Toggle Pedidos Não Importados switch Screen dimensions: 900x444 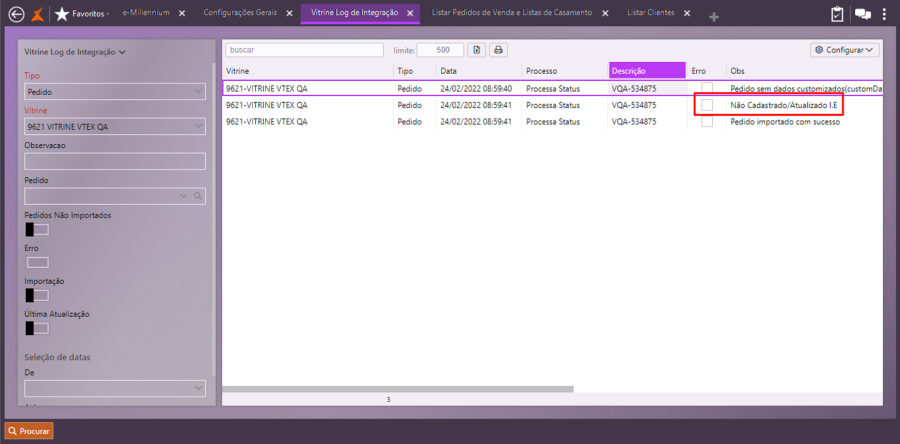coord(37,229)
